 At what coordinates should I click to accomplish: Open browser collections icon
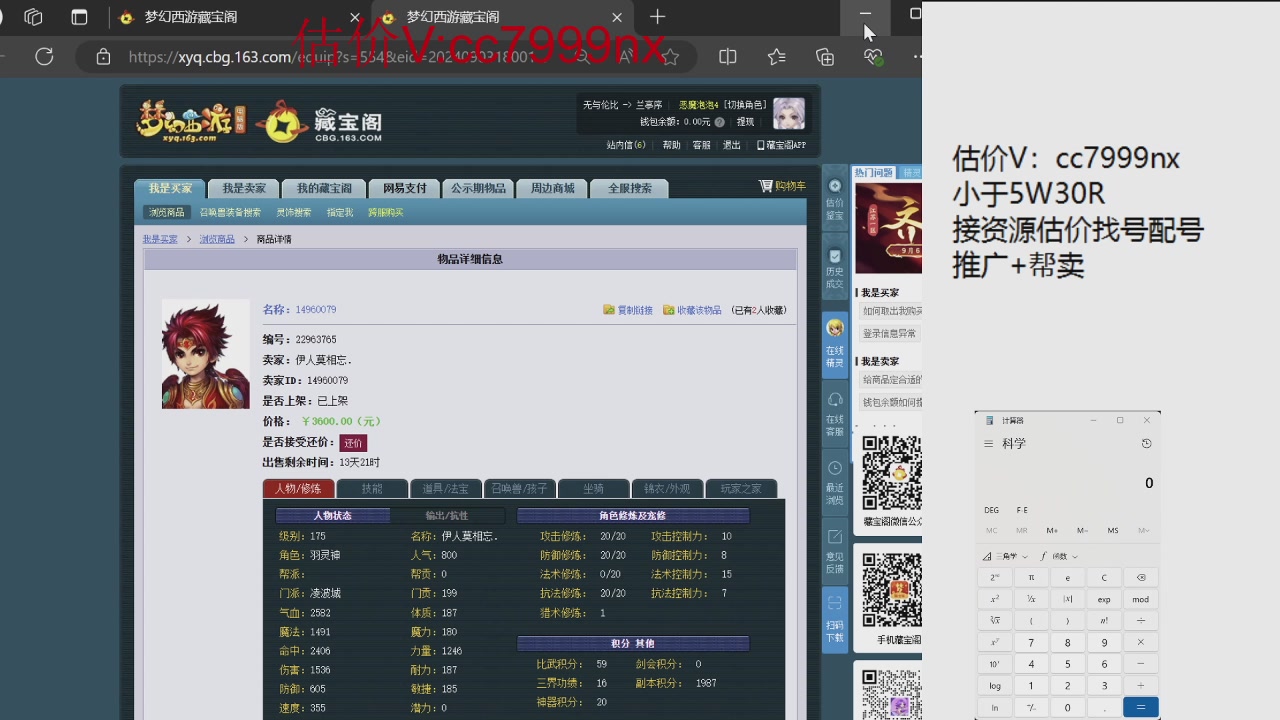tap(825, 57)
